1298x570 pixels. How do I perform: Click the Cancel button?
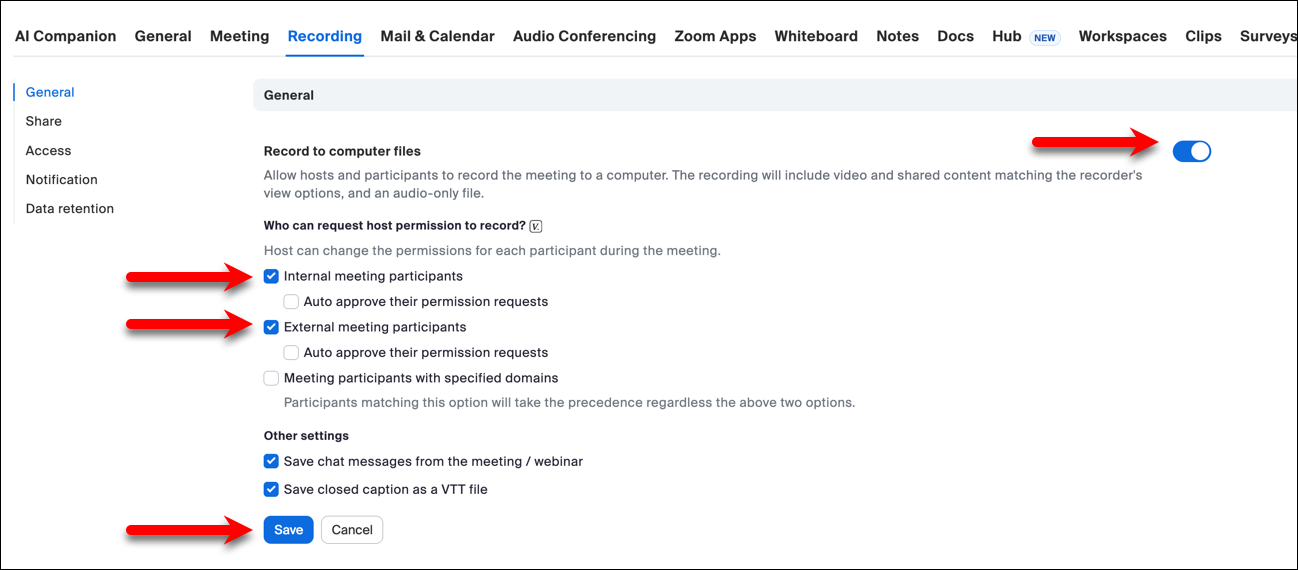click(x=352, y=530)
